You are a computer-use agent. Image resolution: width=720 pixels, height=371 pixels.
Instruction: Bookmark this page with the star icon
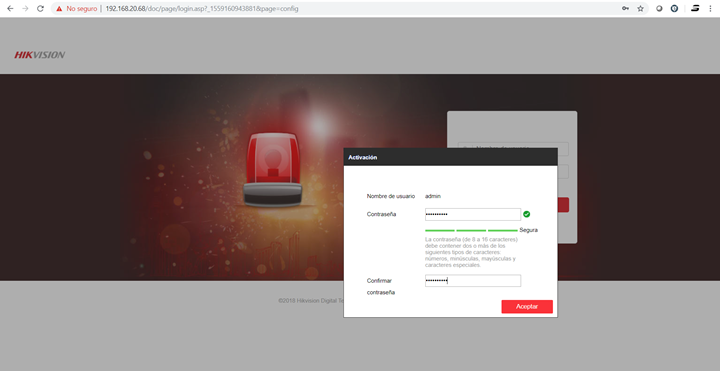(x=641, y=8)
